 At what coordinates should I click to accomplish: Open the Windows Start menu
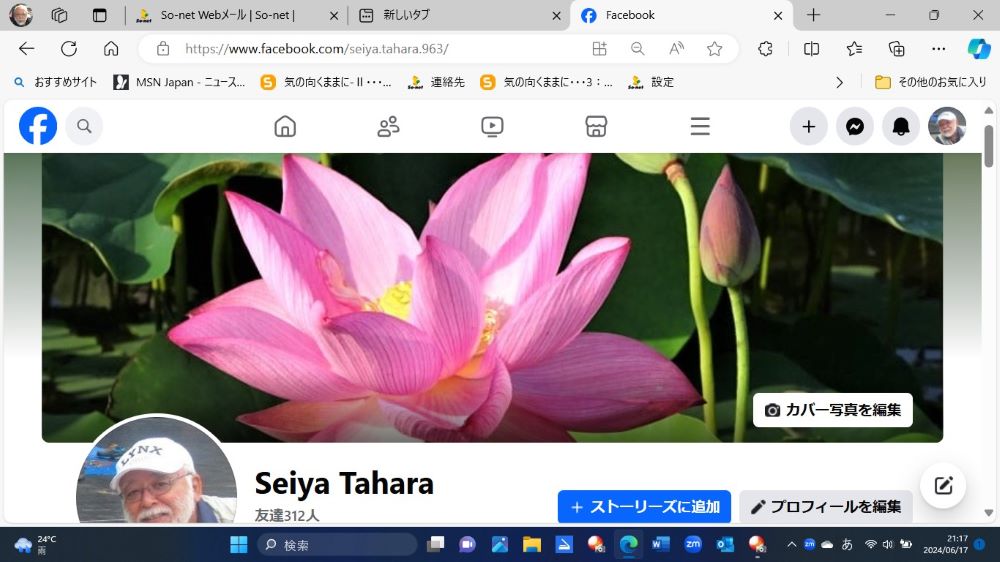pyautogui.click(x=239, y=545)
